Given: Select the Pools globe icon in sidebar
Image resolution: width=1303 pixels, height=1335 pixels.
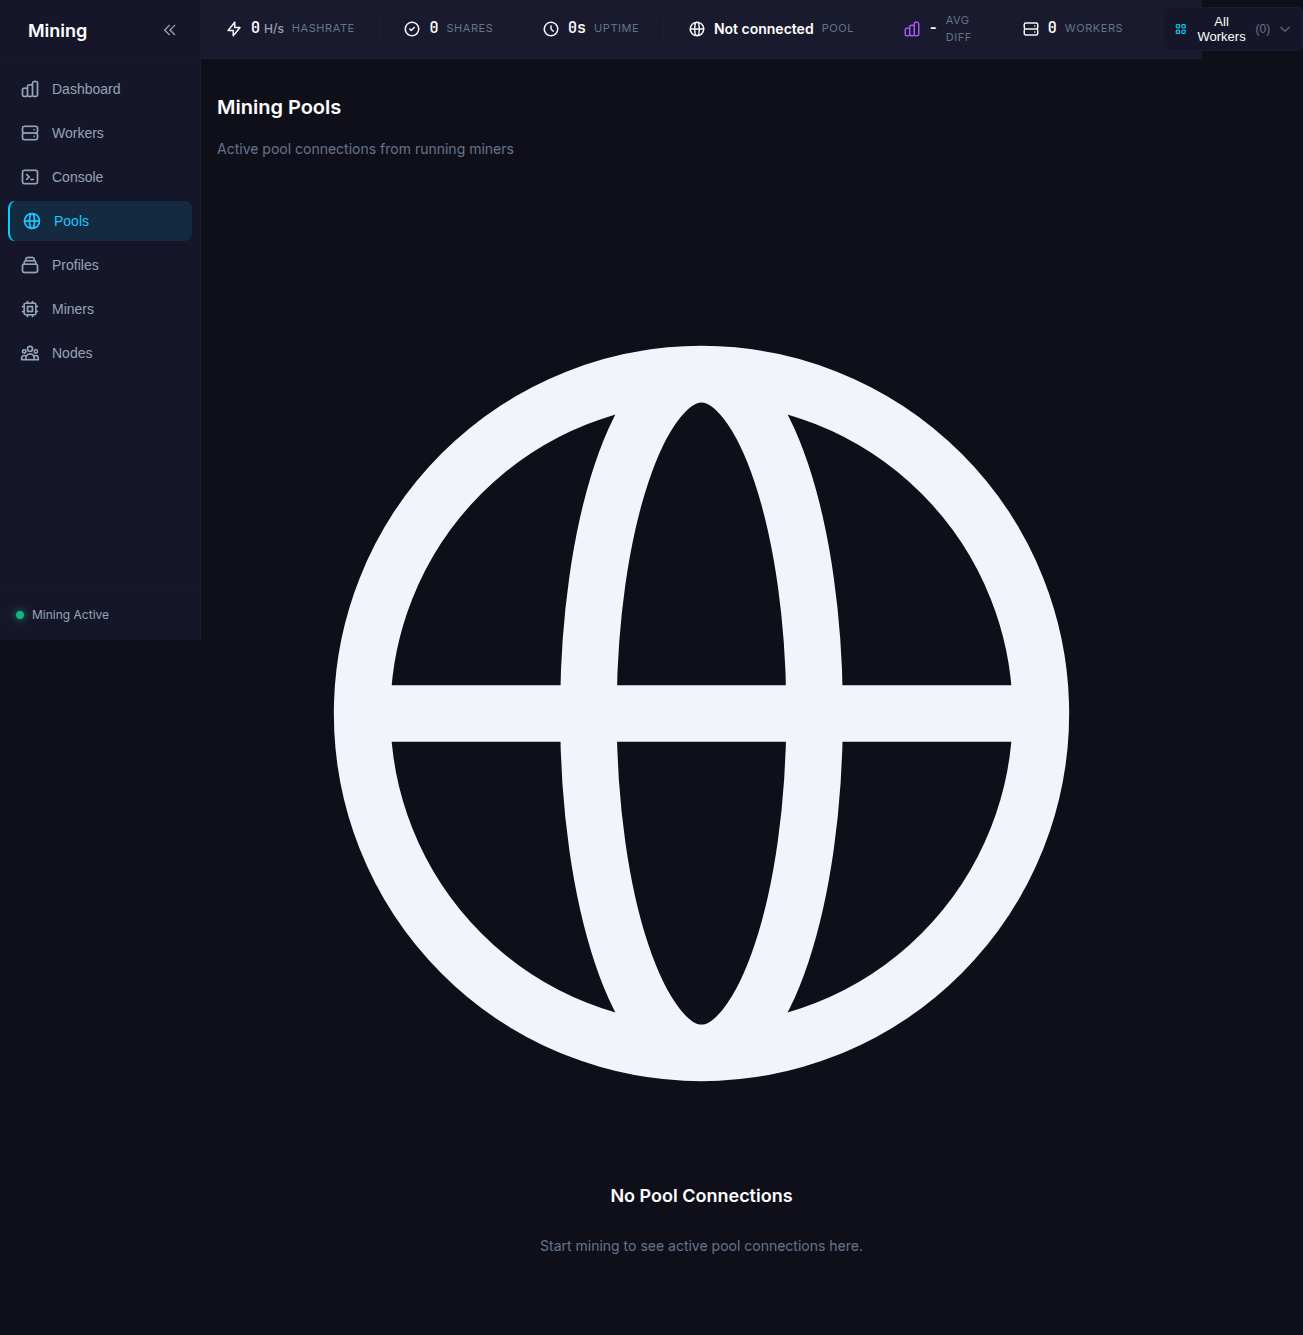Looking at the screenshot, I should pyautogui.click(x=32, y=221).
